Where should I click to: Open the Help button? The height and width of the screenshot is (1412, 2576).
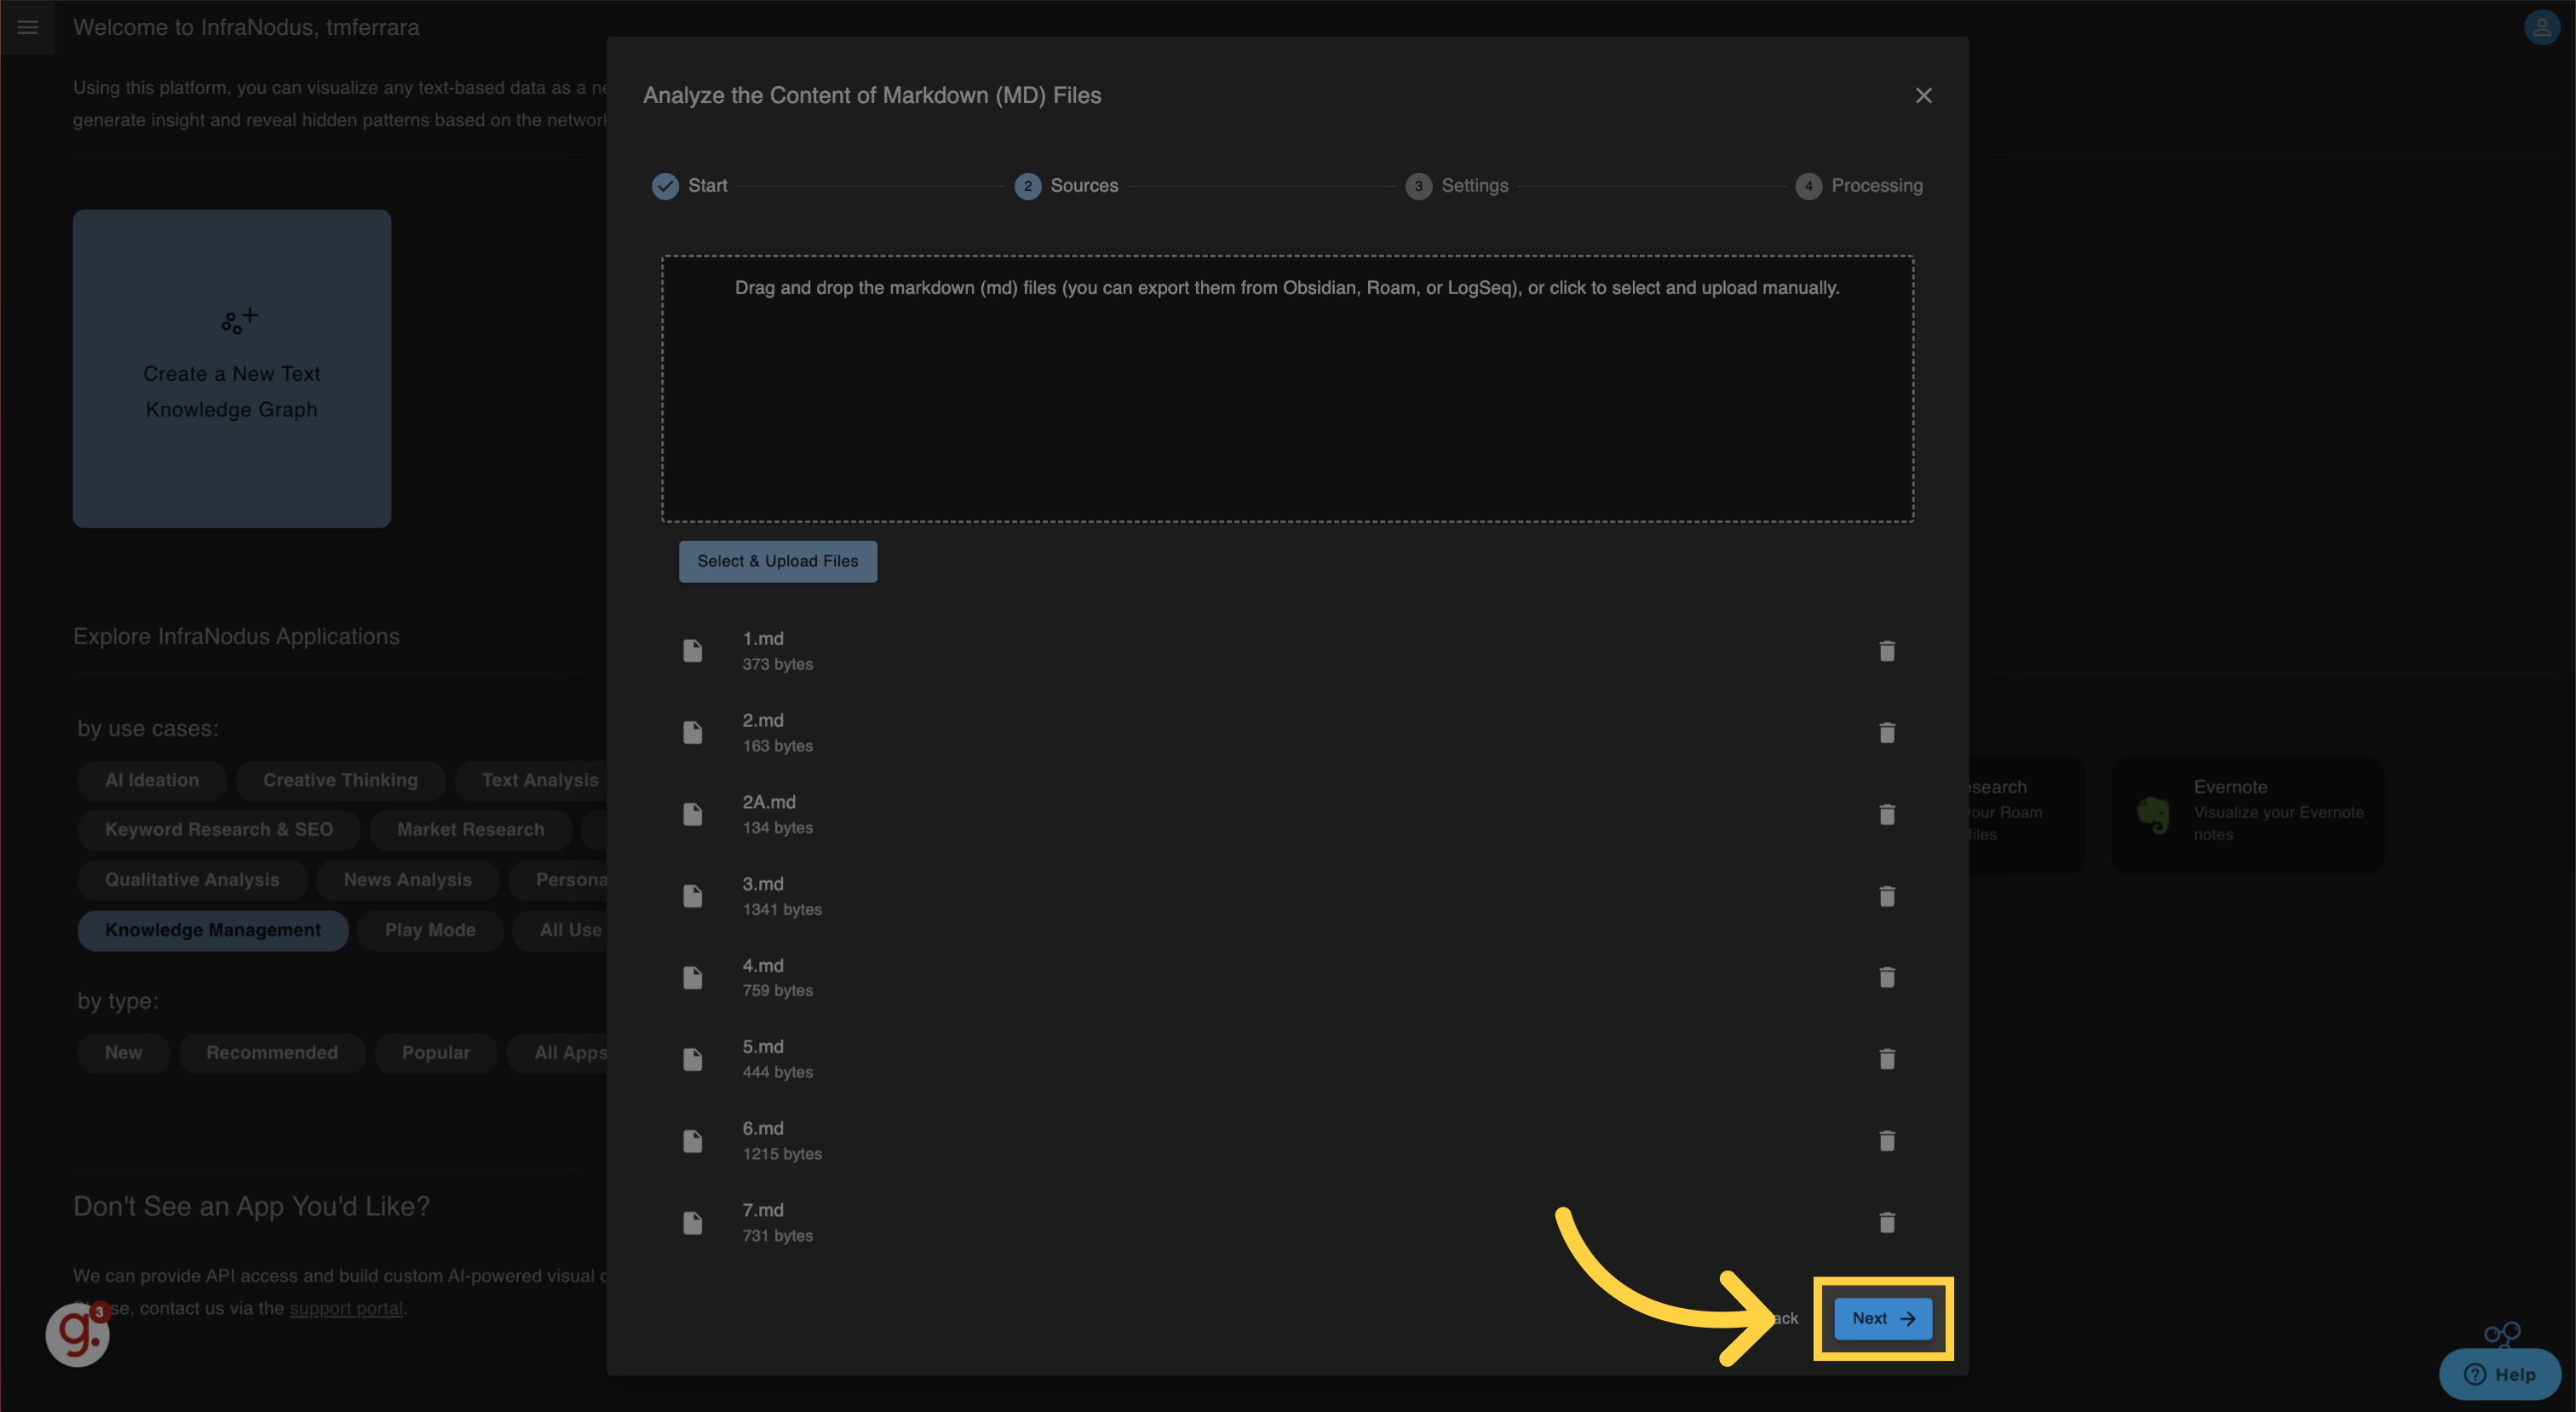pyautogui.click(x=2499, y=1374)
